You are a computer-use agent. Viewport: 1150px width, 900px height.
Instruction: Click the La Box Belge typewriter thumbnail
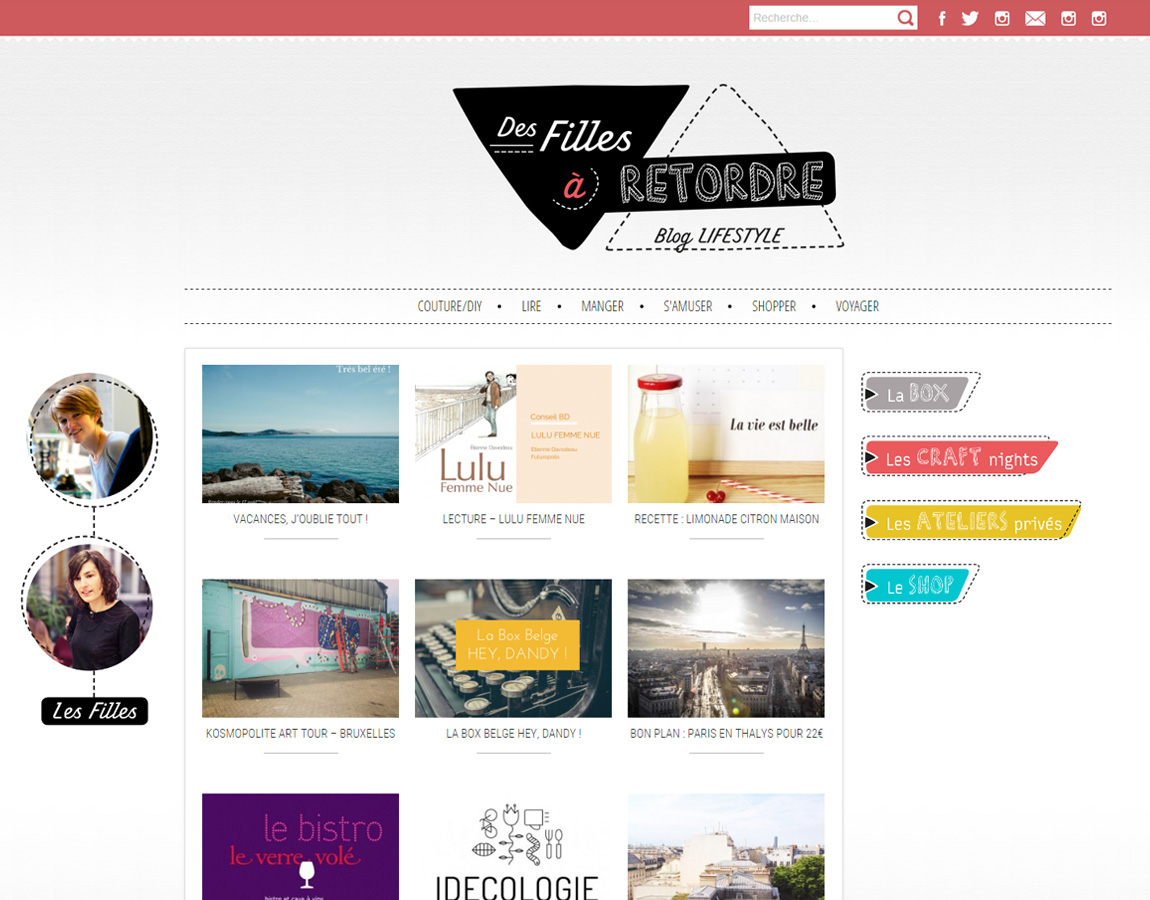click(513, 648)
